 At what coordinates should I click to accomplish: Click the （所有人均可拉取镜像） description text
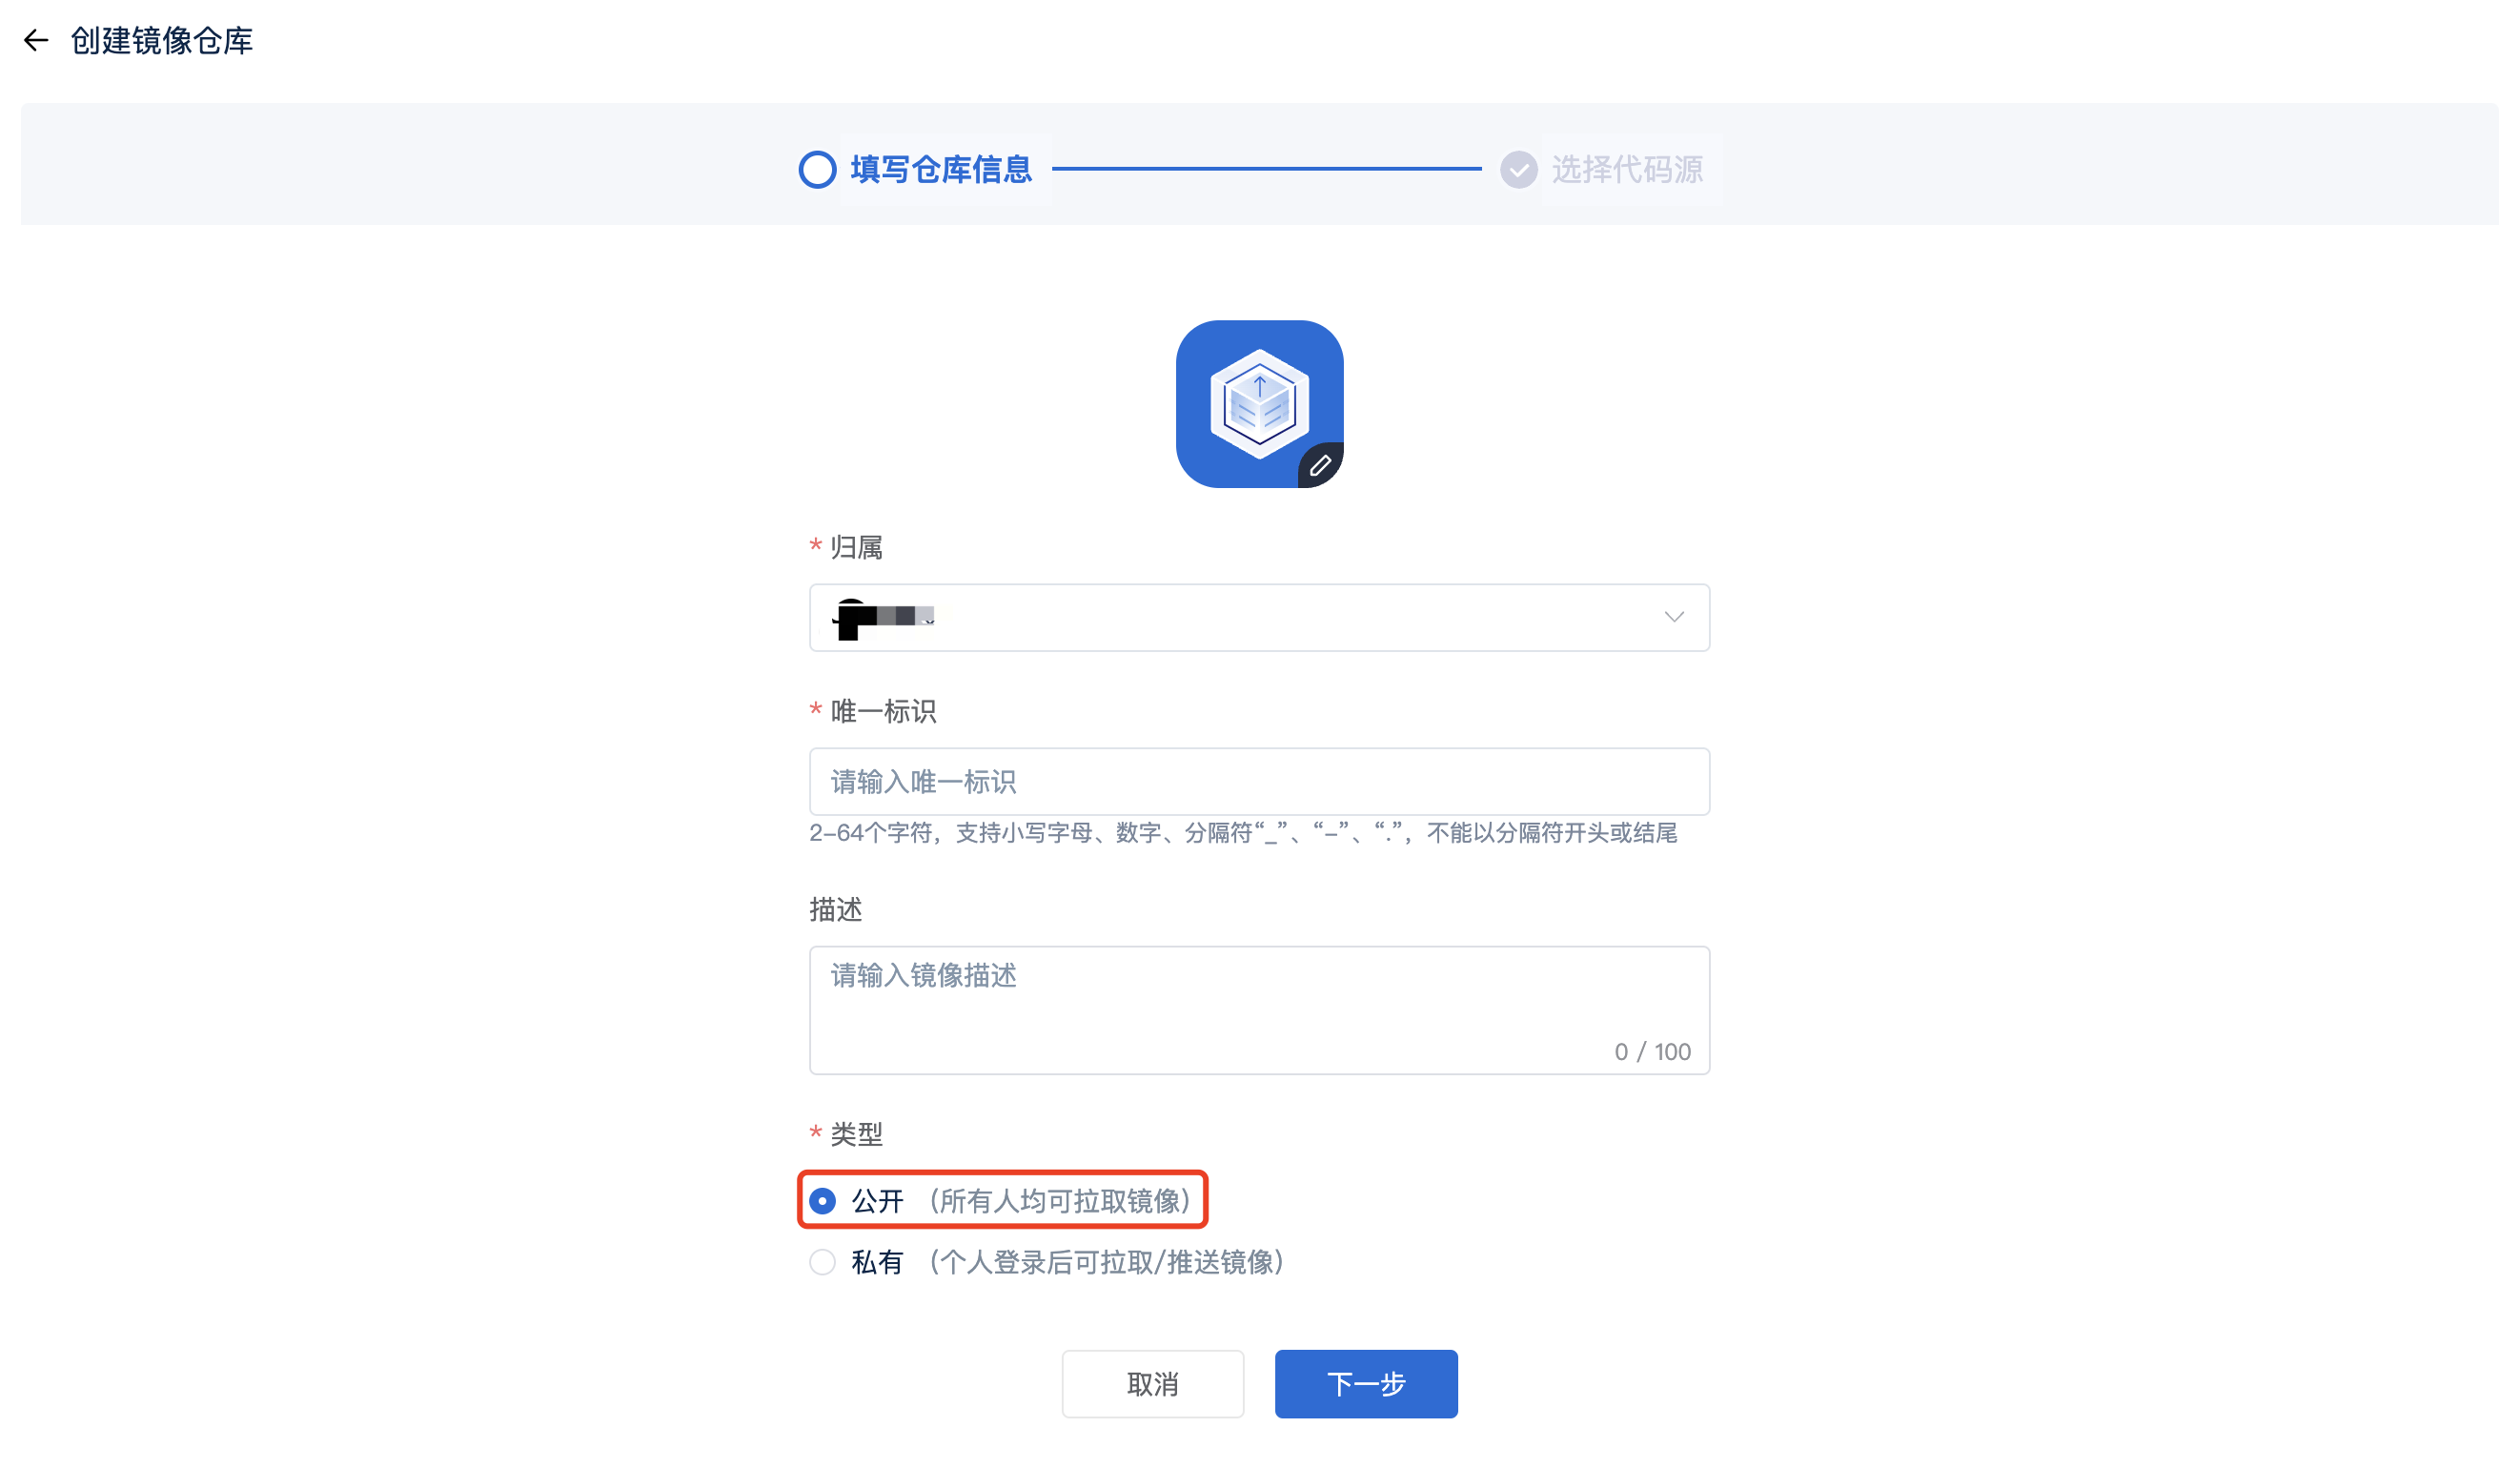coord(1060,1201)
